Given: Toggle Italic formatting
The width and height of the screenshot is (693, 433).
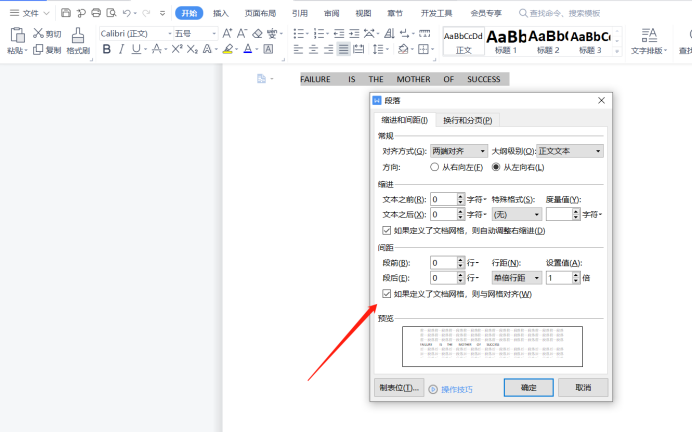Looking at the screenshot, I should 121,49.
